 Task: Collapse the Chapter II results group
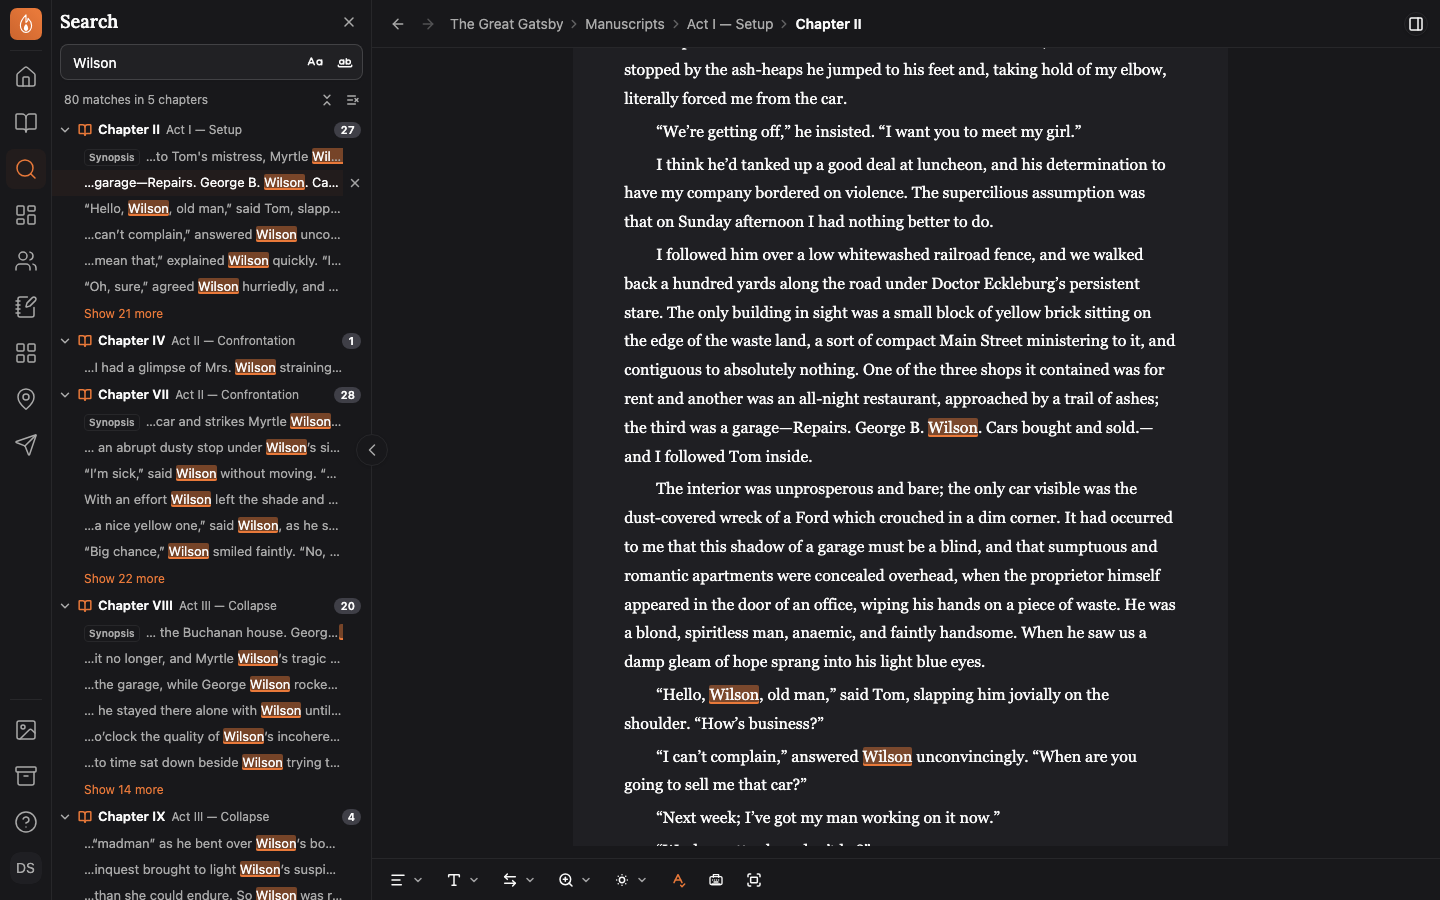coord(65,130)
